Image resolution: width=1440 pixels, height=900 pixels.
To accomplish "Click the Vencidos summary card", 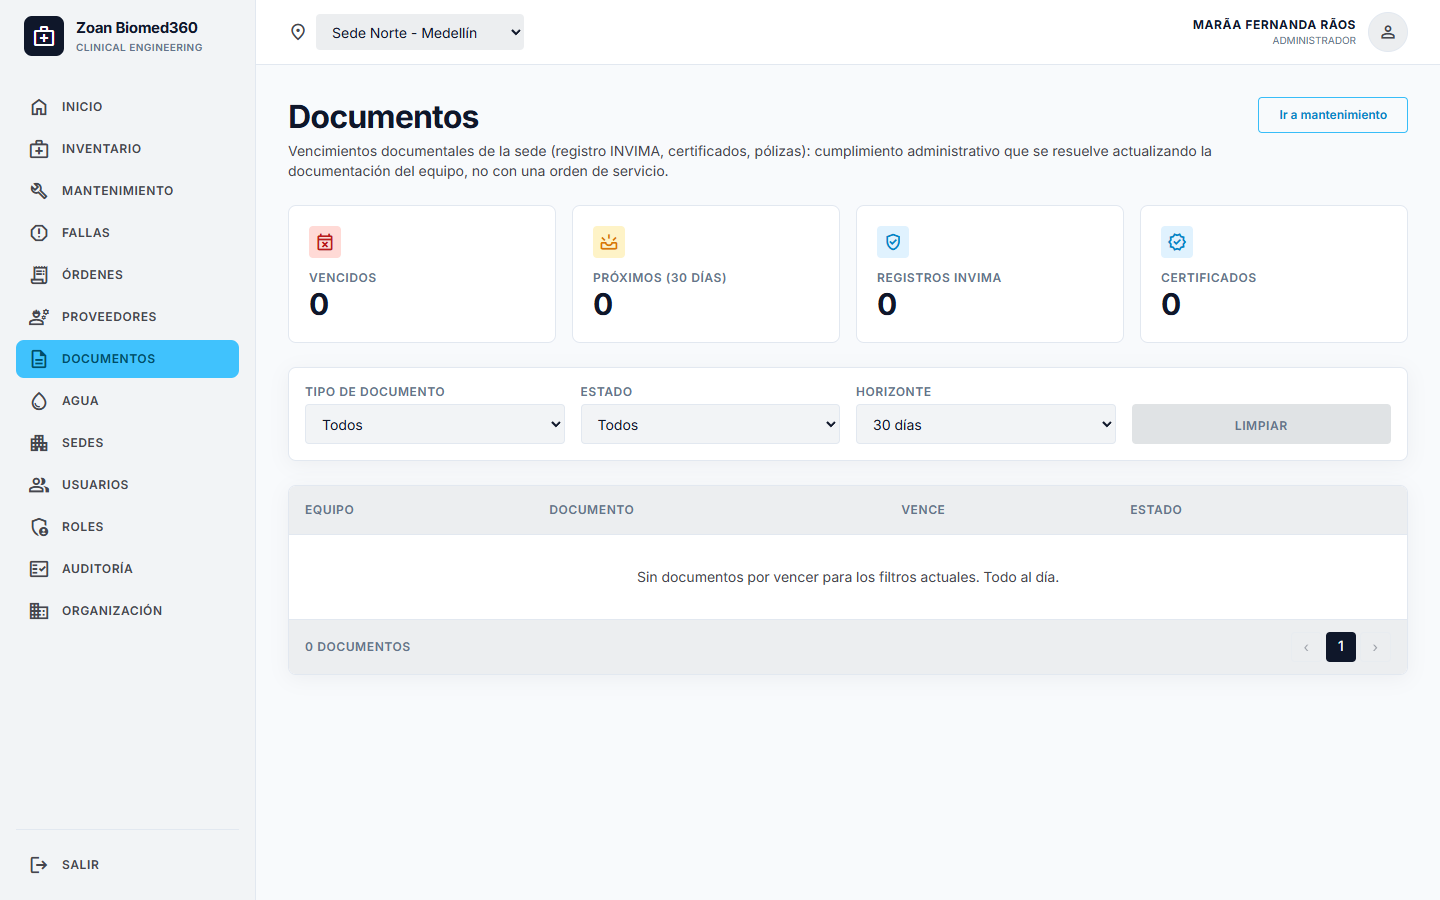I will [x=422, y=274].
